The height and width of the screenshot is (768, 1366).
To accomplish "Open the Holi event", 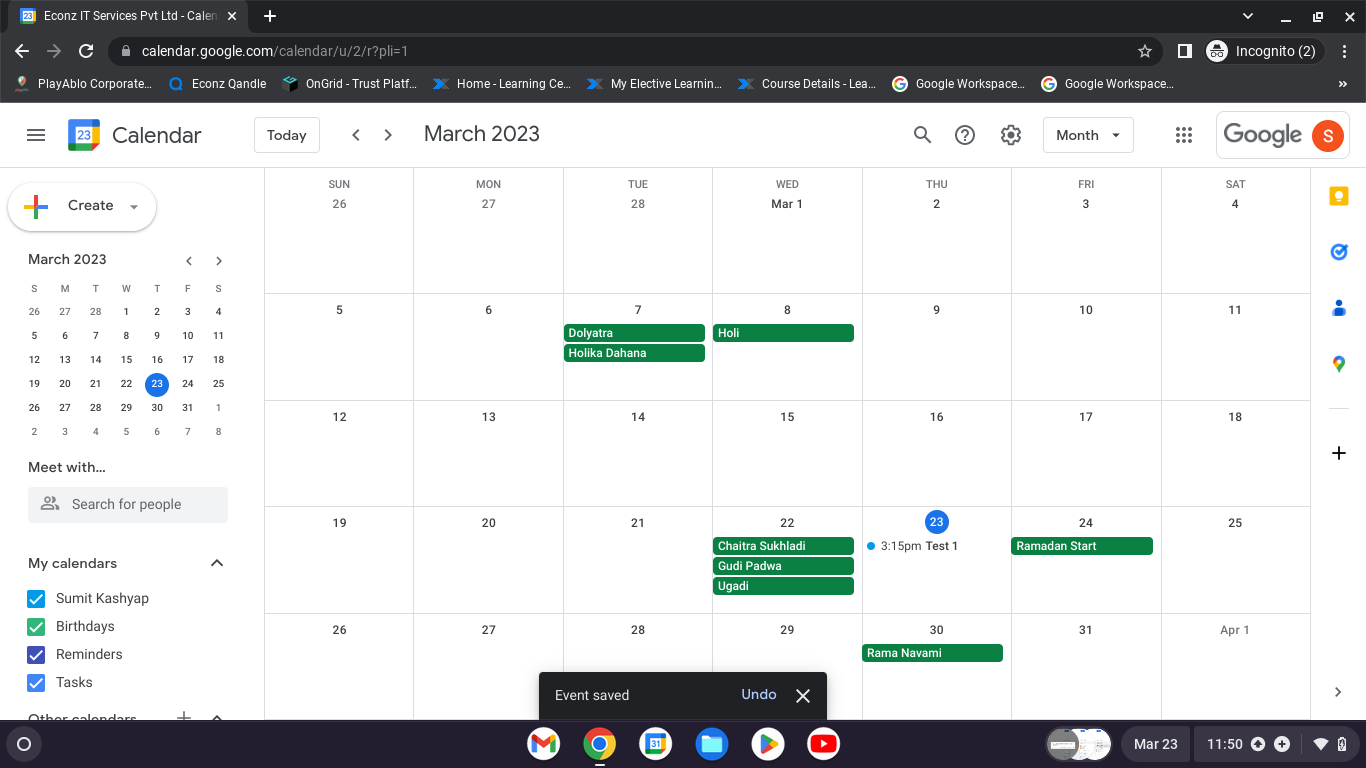I will click(x=783, y=333).
